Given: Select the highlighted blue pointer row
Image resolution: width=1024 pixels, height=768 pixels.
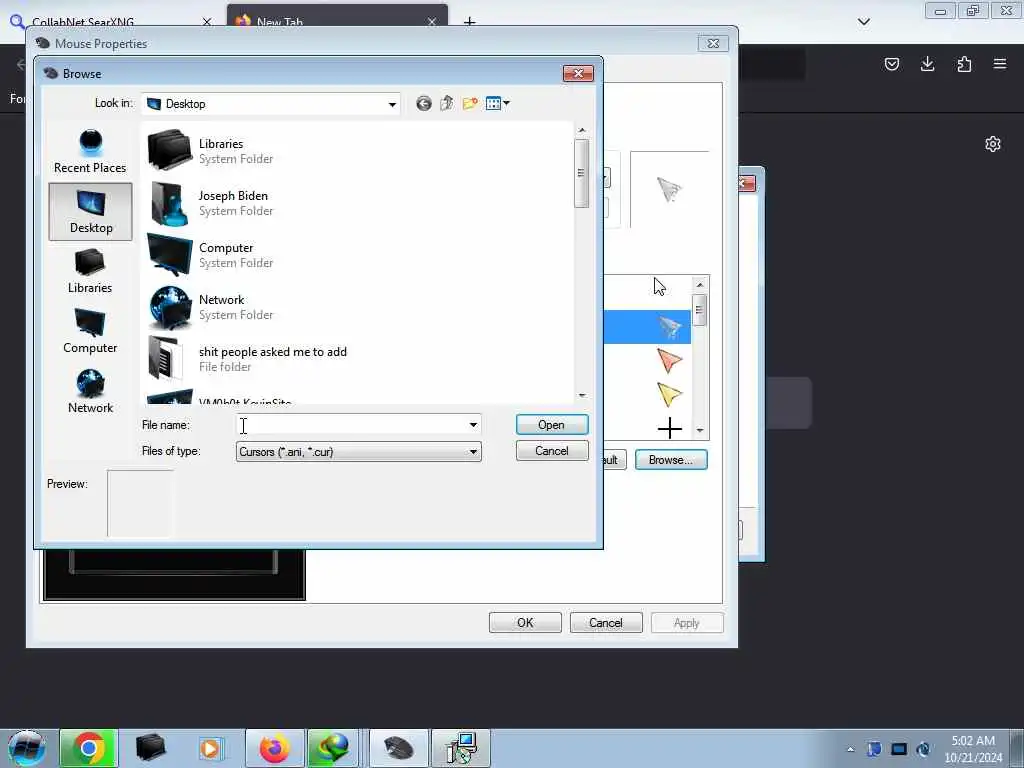Looking at the screenshot, I should coord(647,327).
